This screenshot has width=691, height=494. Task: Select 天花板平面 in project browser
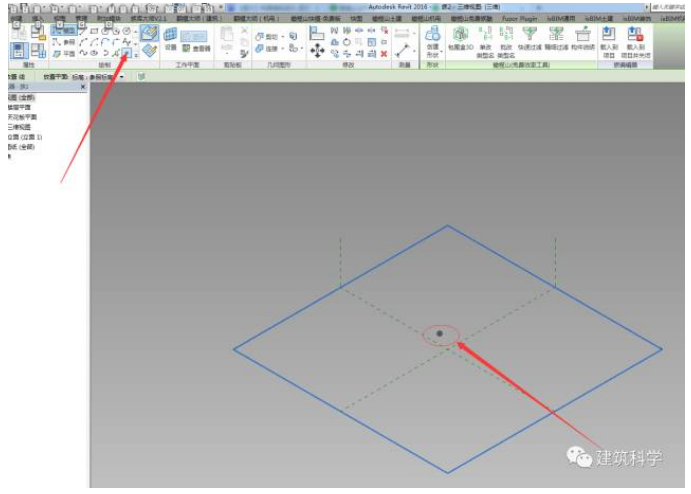tap(22, 117)
